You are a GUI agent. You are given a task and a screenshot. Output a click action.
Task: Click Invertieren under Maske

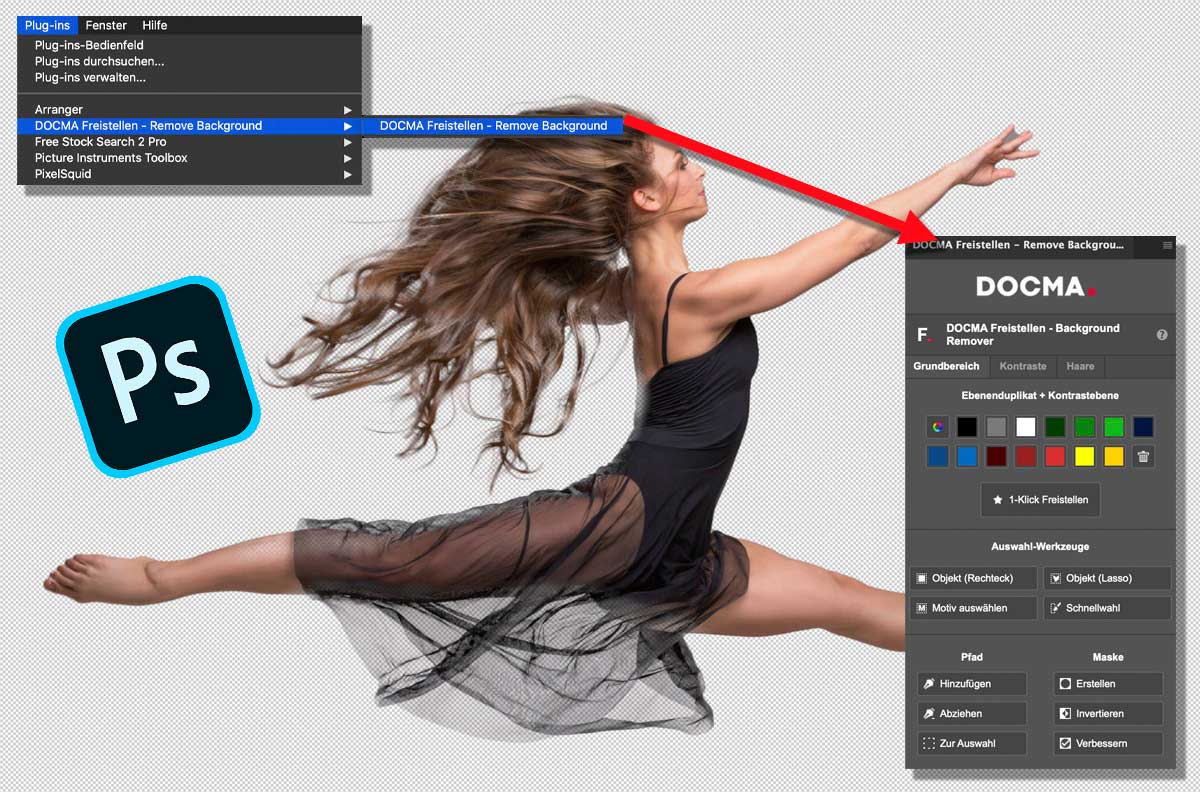pyautogui.click(x=1108, y=714)
